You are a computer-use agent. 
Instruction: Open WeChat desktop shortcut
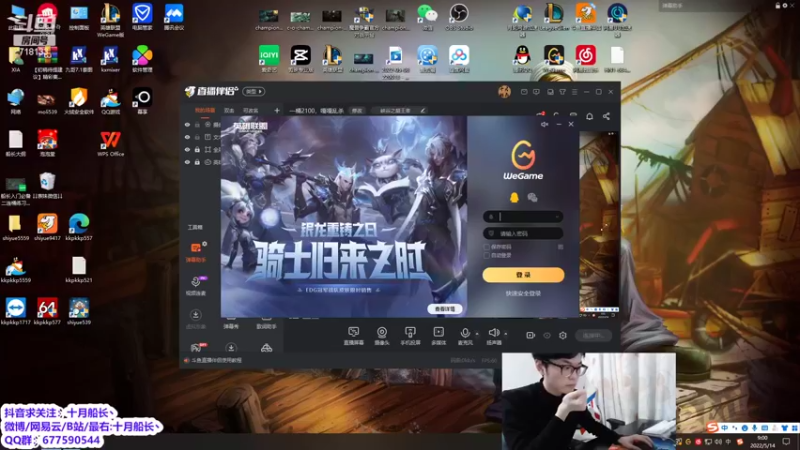click(428, 17)
